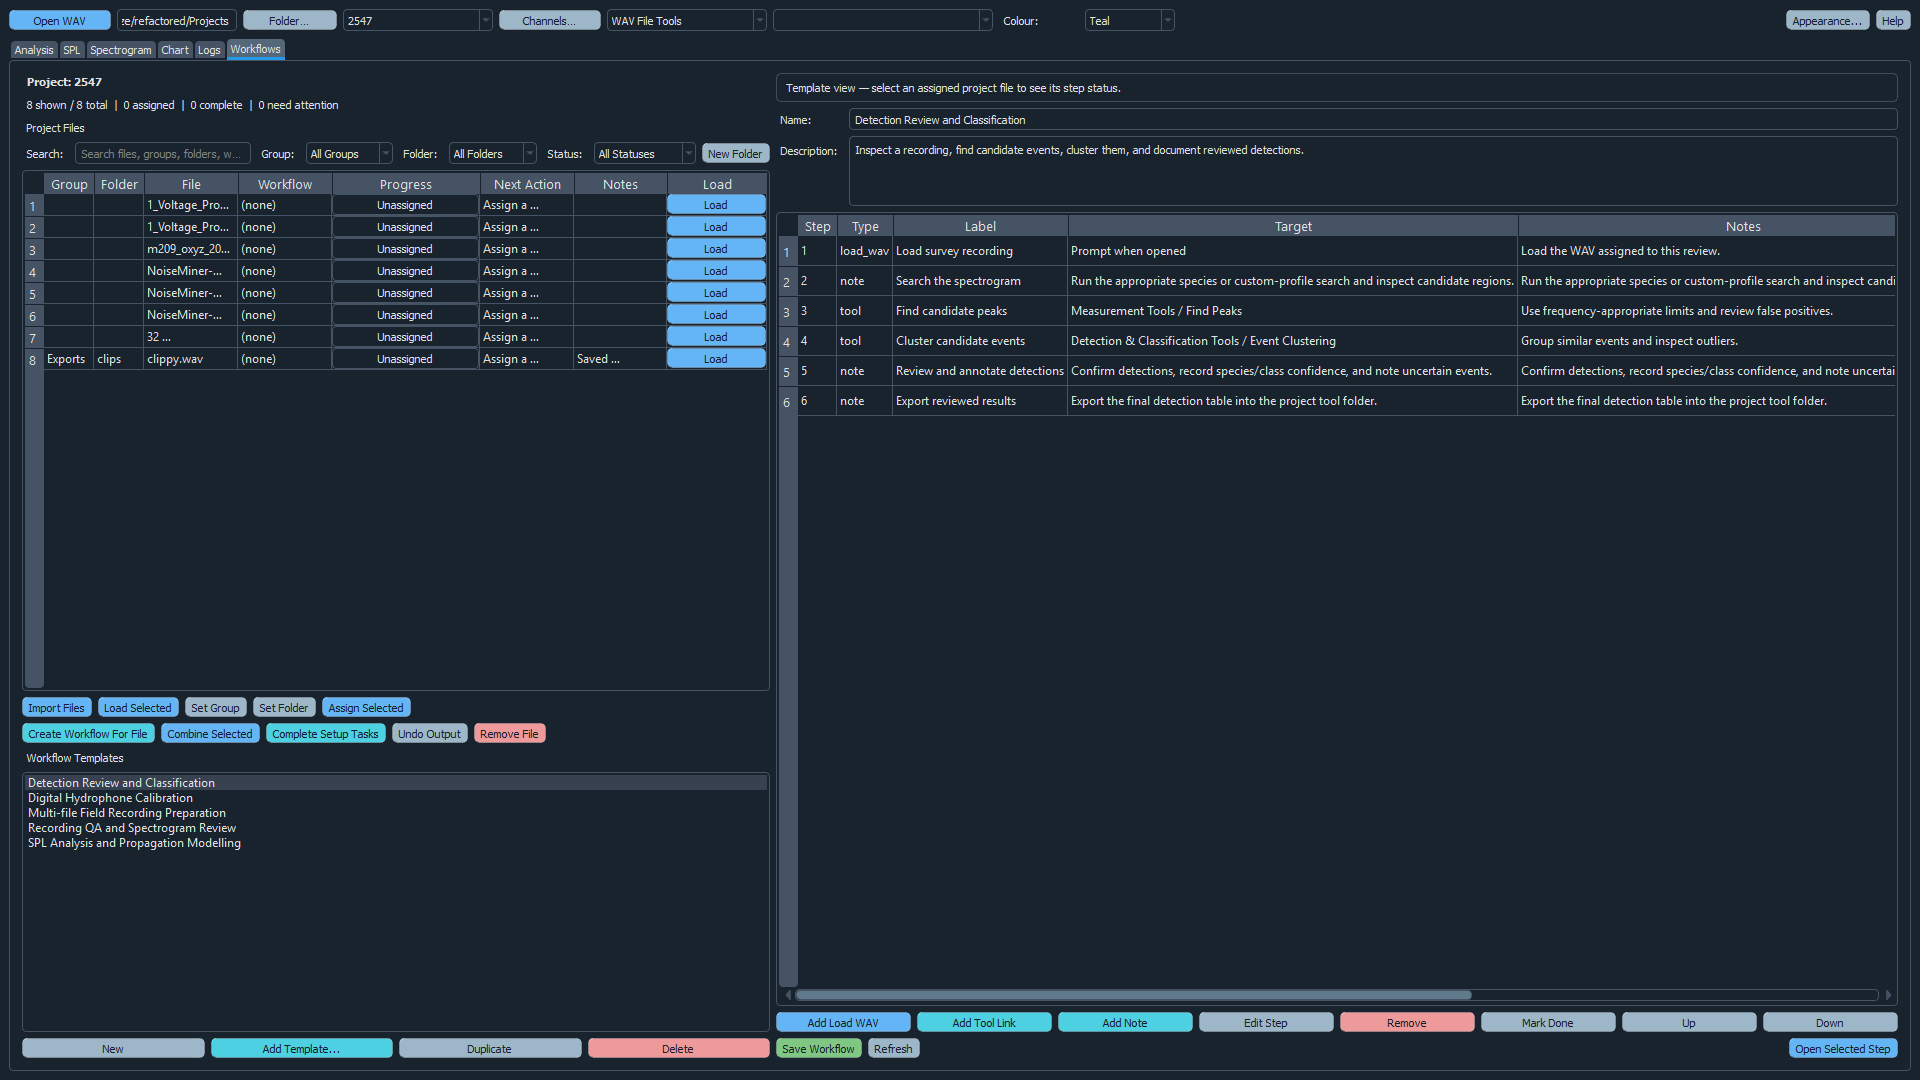Click the Mark Done button
Image resolution: width=1920 pixels, height=1080 pixels.
coord(1548,1023)
